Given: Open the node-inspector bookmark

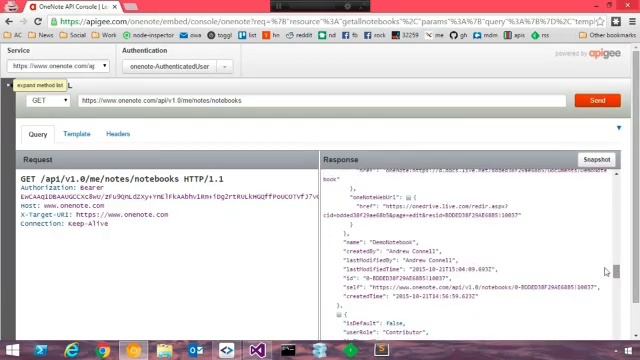Looking at the screenshot, I should coord(148,36).
